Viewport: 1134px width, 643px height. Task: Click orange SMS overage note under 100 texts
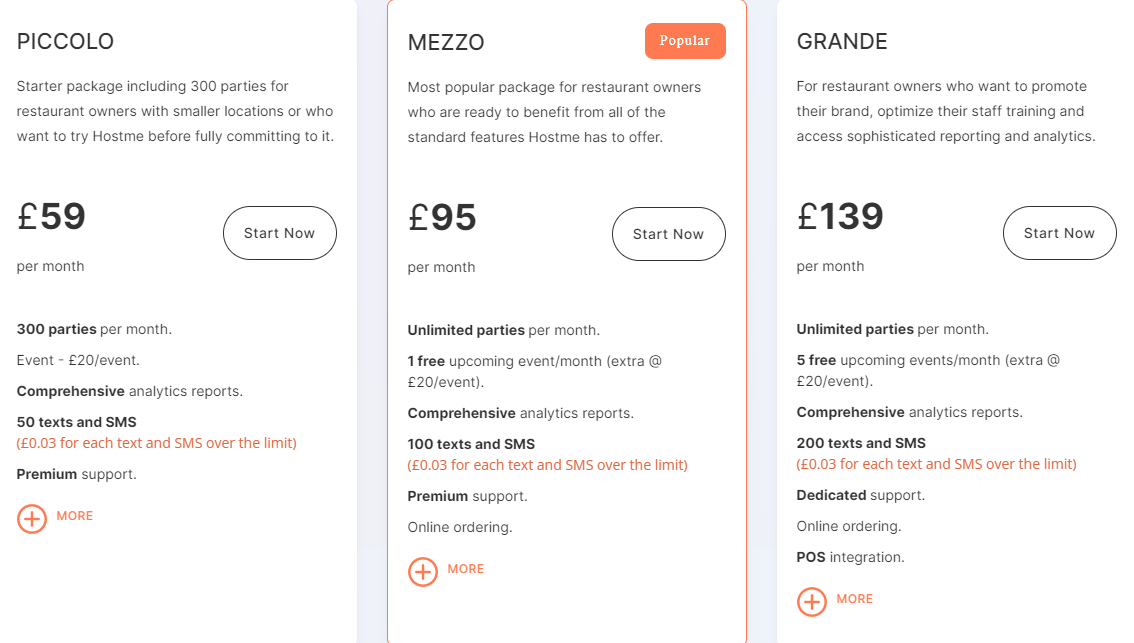pos(547,464)
